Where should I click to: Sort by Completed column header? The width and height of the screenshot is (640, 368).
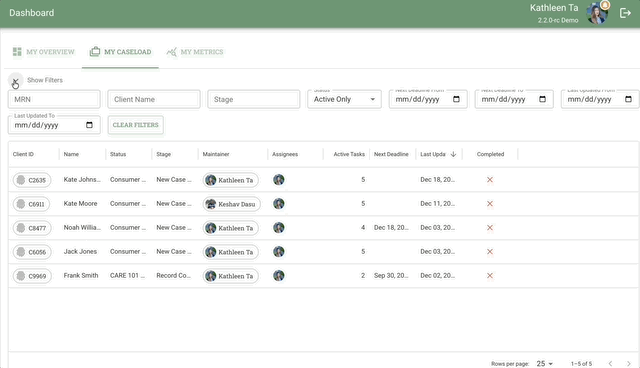click(490, 154)
